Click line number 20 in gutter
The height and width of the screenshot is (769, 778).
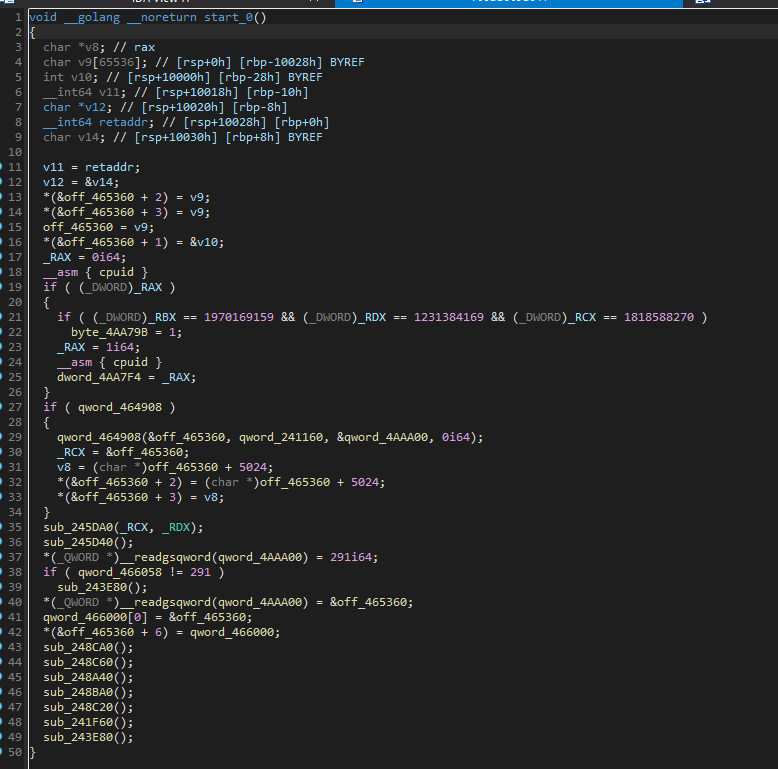tap(15, 302)
